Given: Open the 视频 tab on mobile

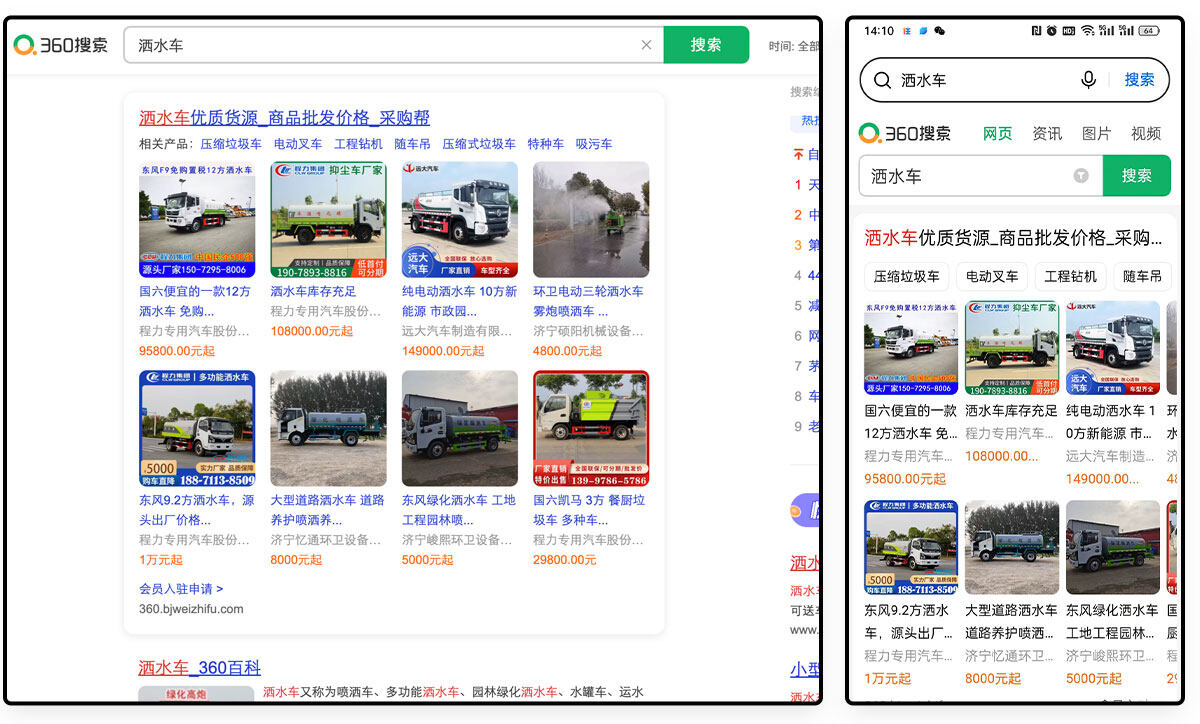Looking at the screenshot, I should (x=1146, y=133).
